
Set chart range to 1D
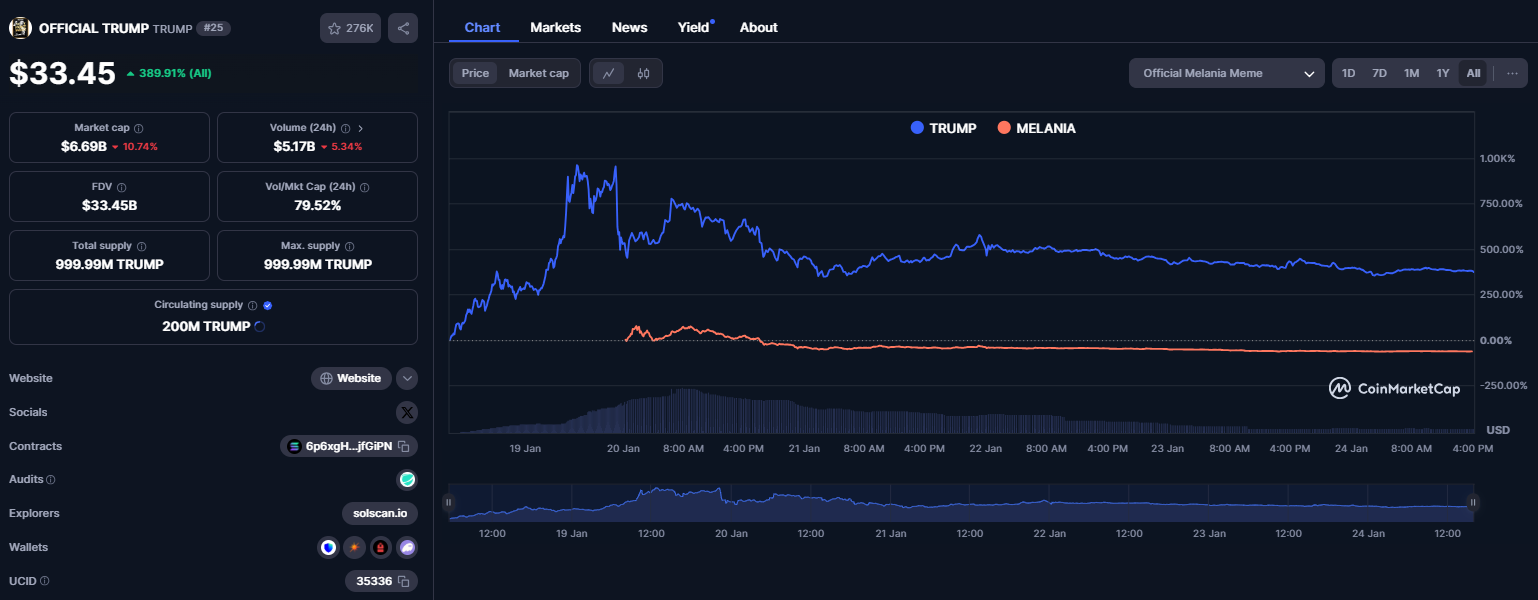1348,73
